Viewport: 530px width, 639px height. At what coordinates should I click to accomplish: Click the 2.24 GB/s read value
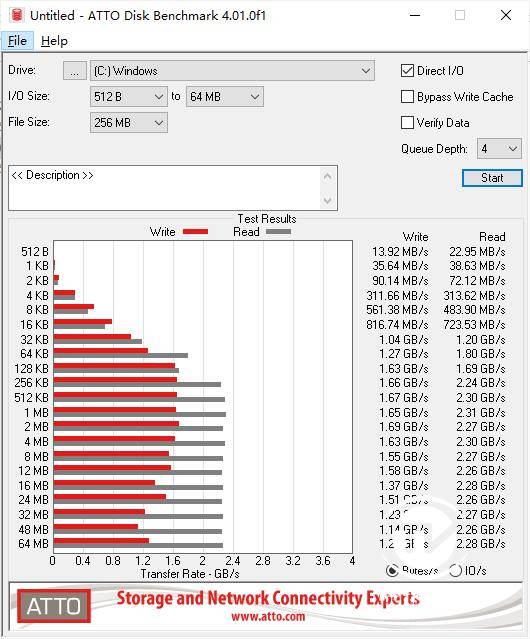481,383
